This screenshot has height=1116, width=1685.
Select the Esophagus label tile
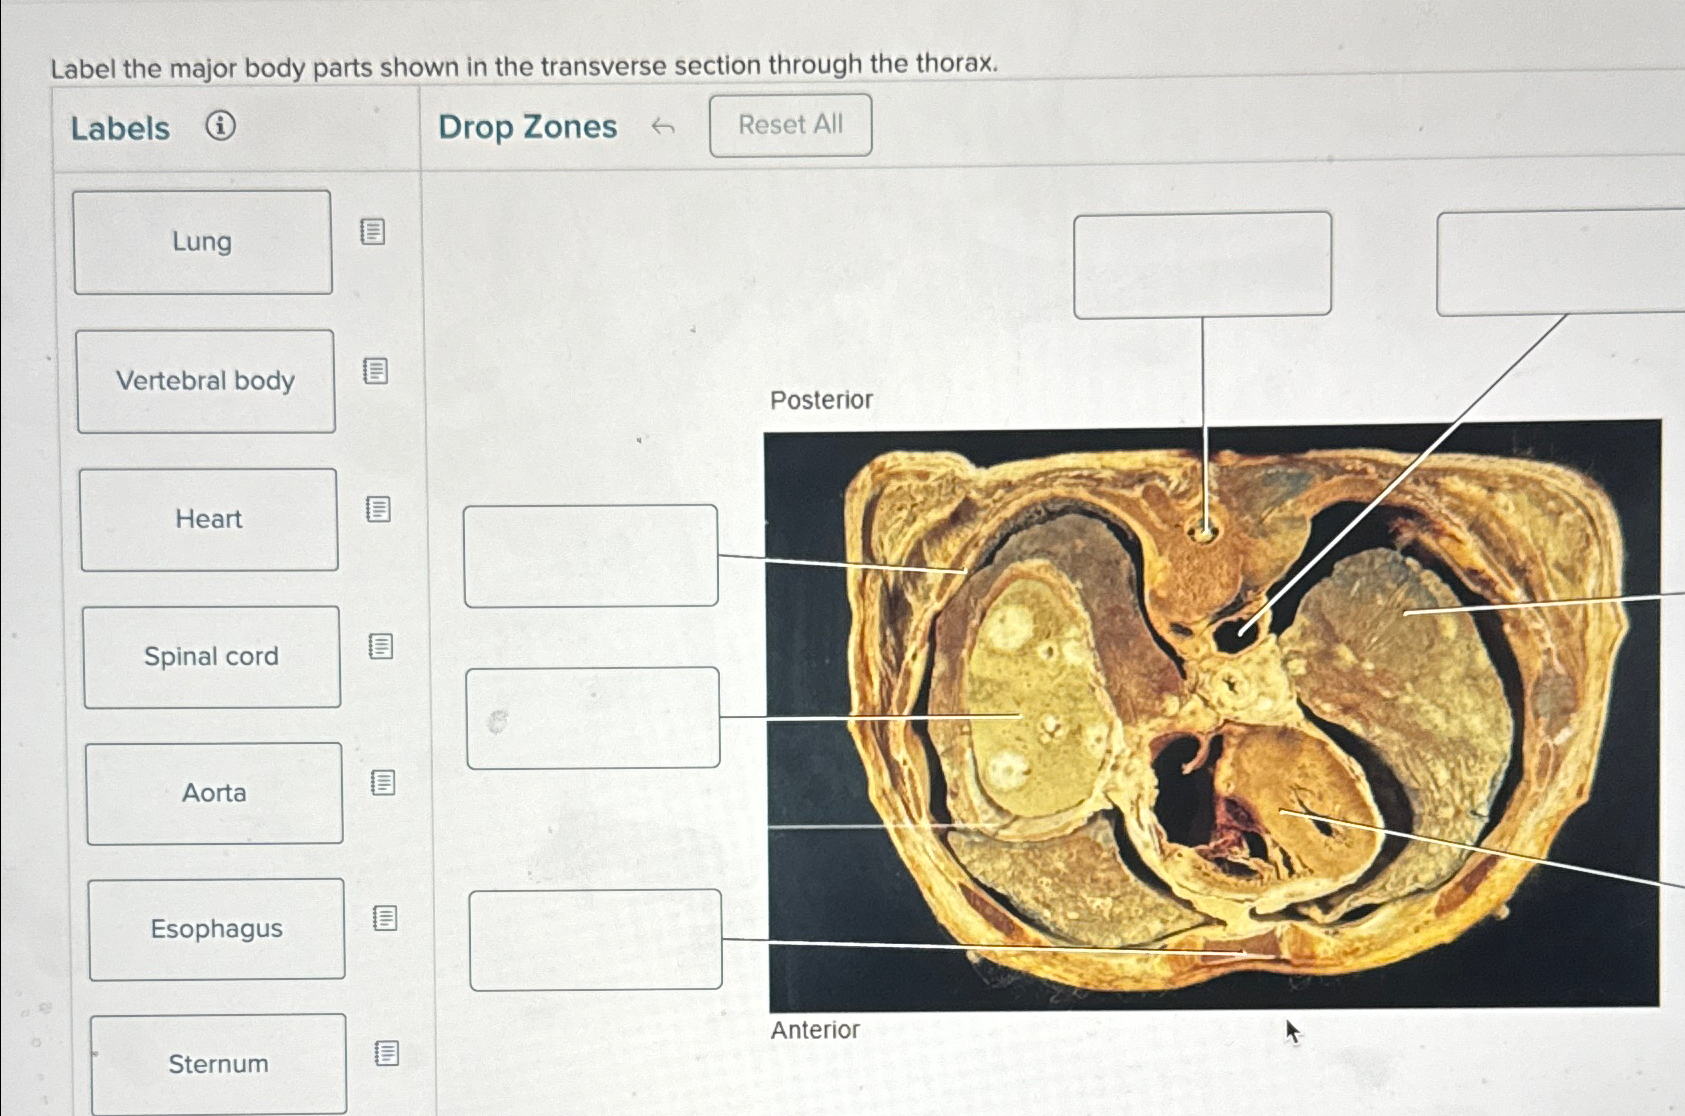(216, 928)
